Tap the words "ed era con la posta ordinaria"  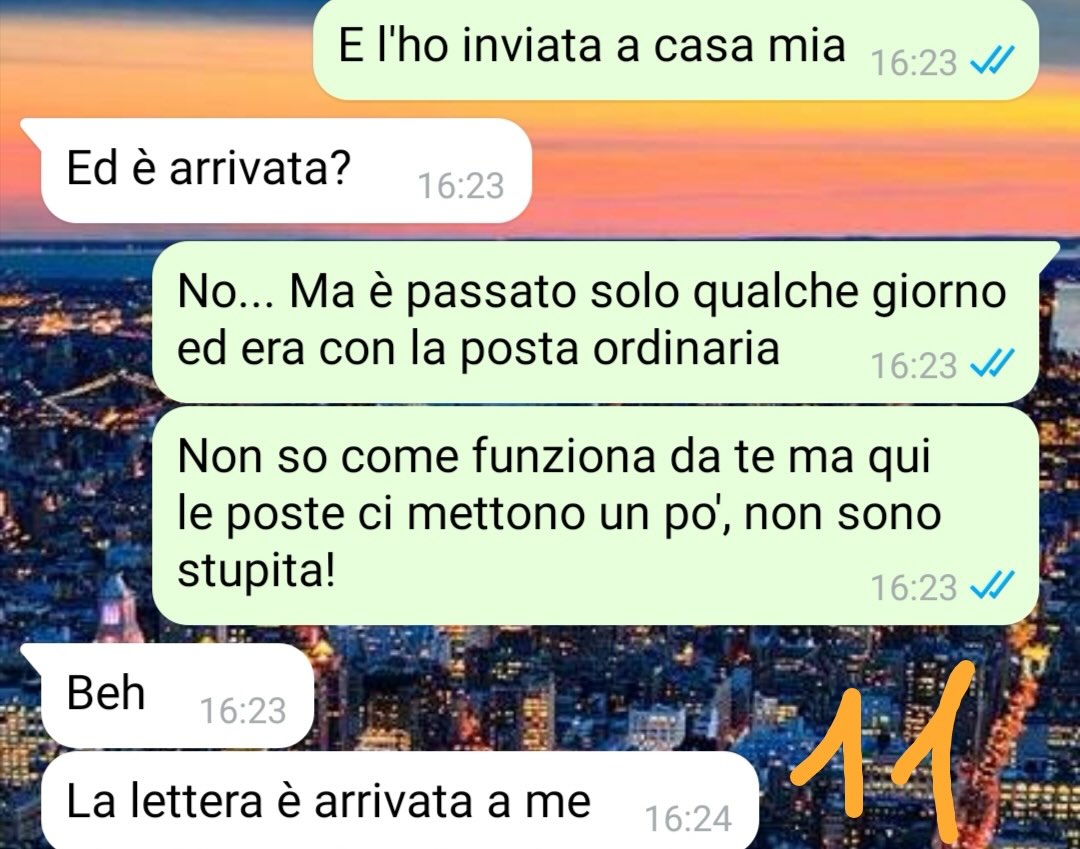478,348
